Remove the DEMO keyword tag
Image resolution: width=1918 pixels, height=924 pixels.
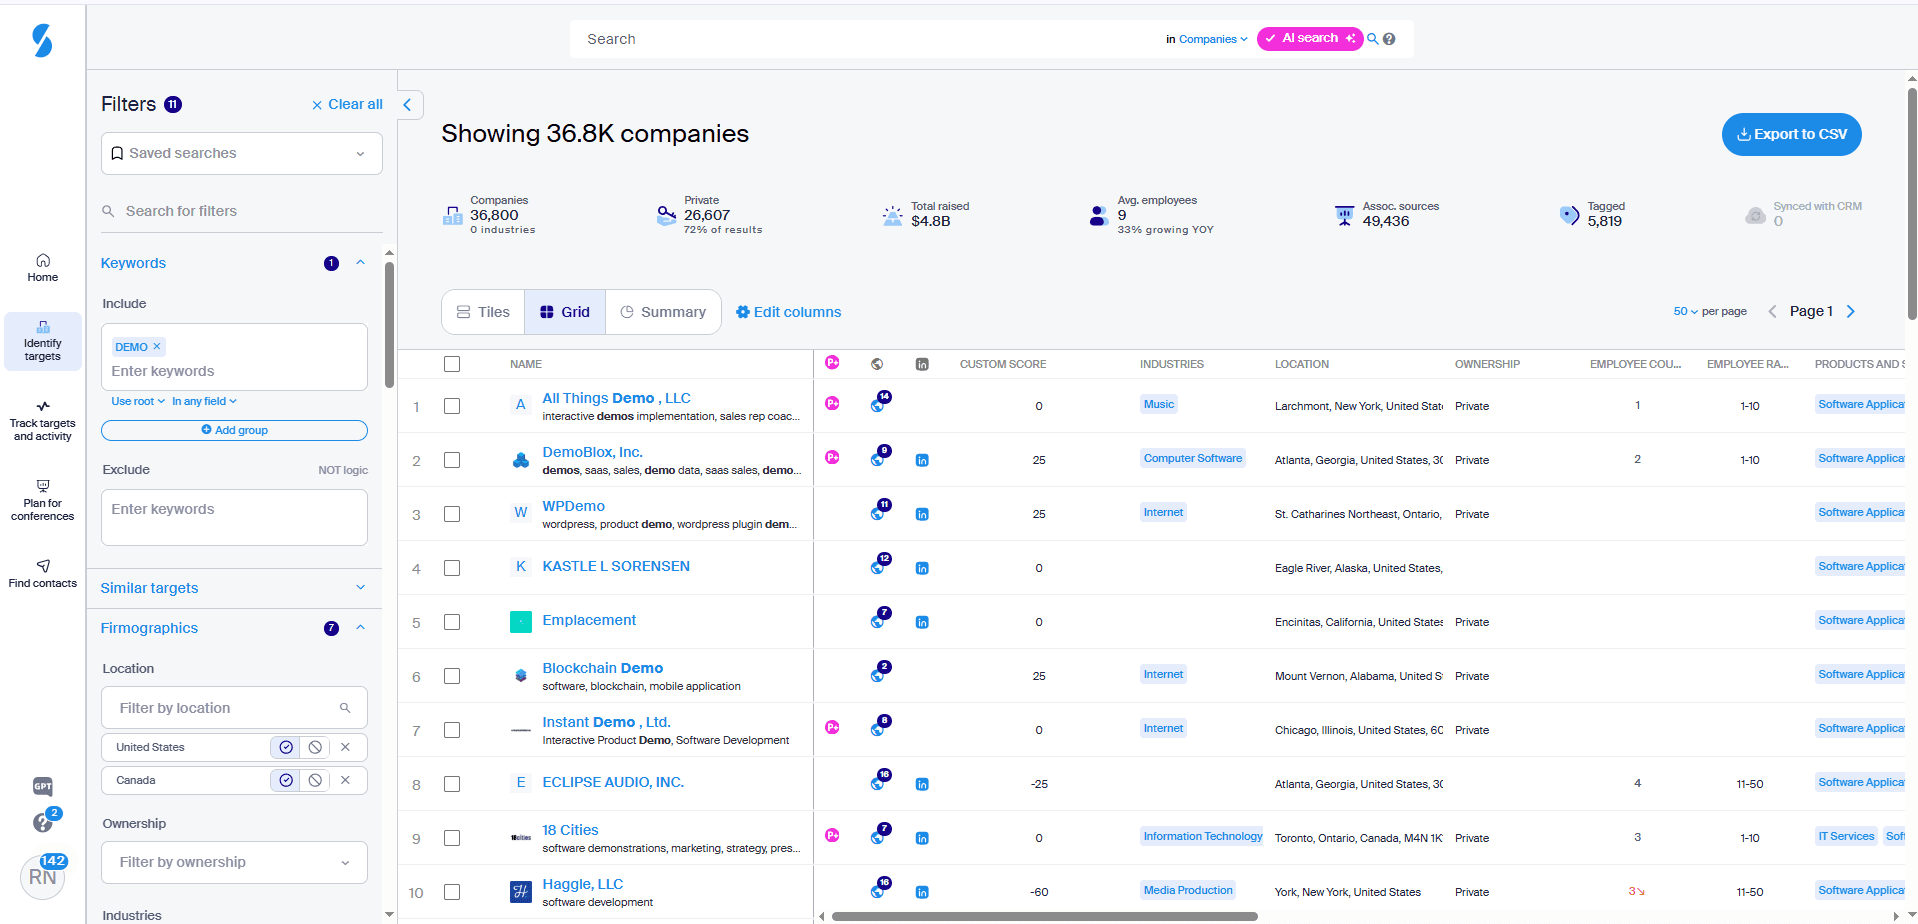point(157,346)
